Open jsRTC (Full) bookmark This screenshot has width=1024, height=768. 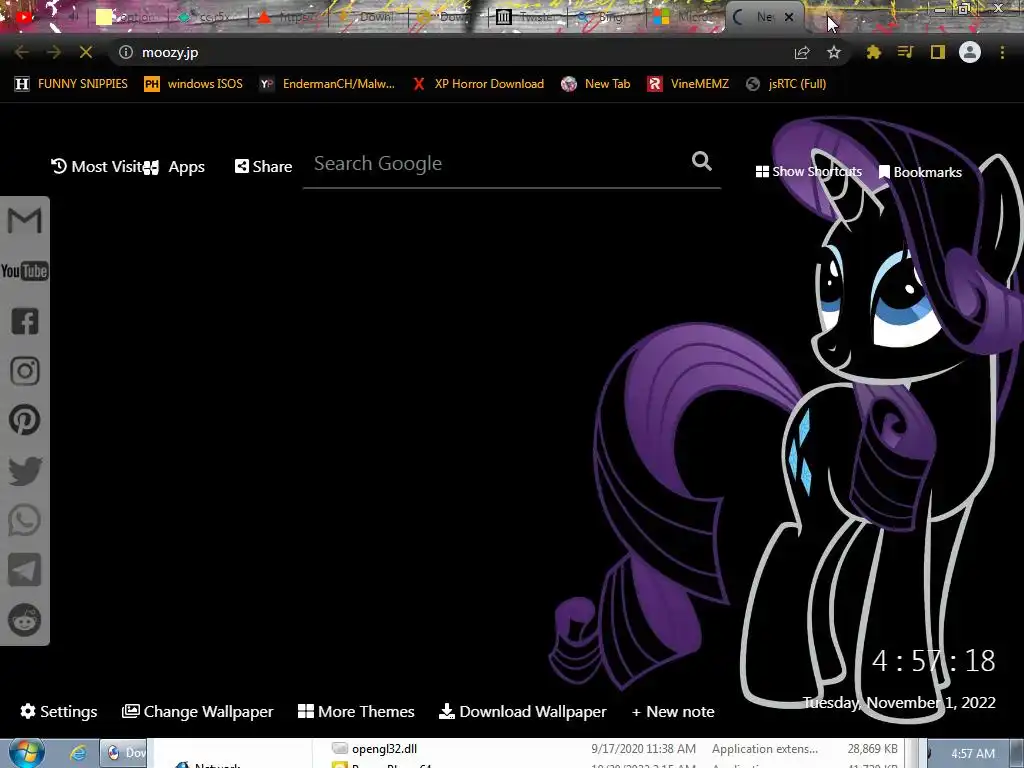coord(786,84)
